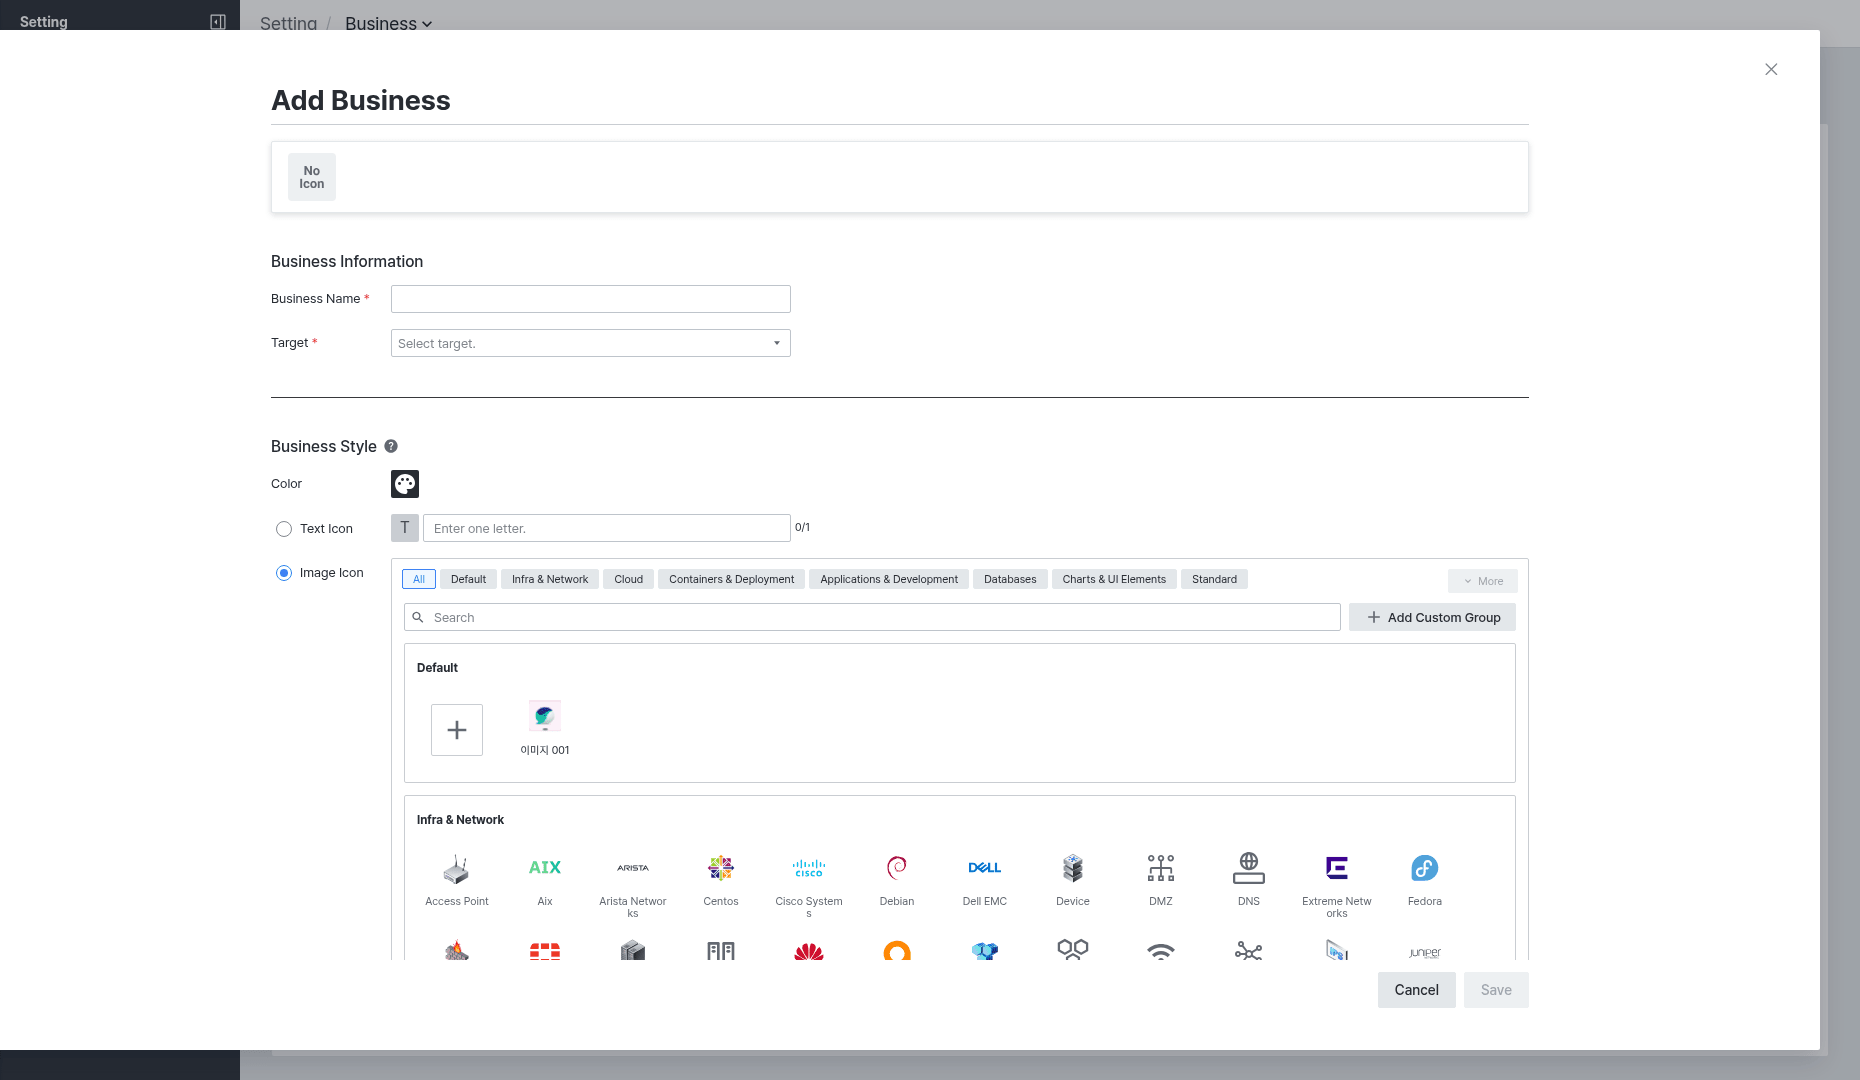
Task: Select the Cisco Systems icon
Action: tap(809, 868)
